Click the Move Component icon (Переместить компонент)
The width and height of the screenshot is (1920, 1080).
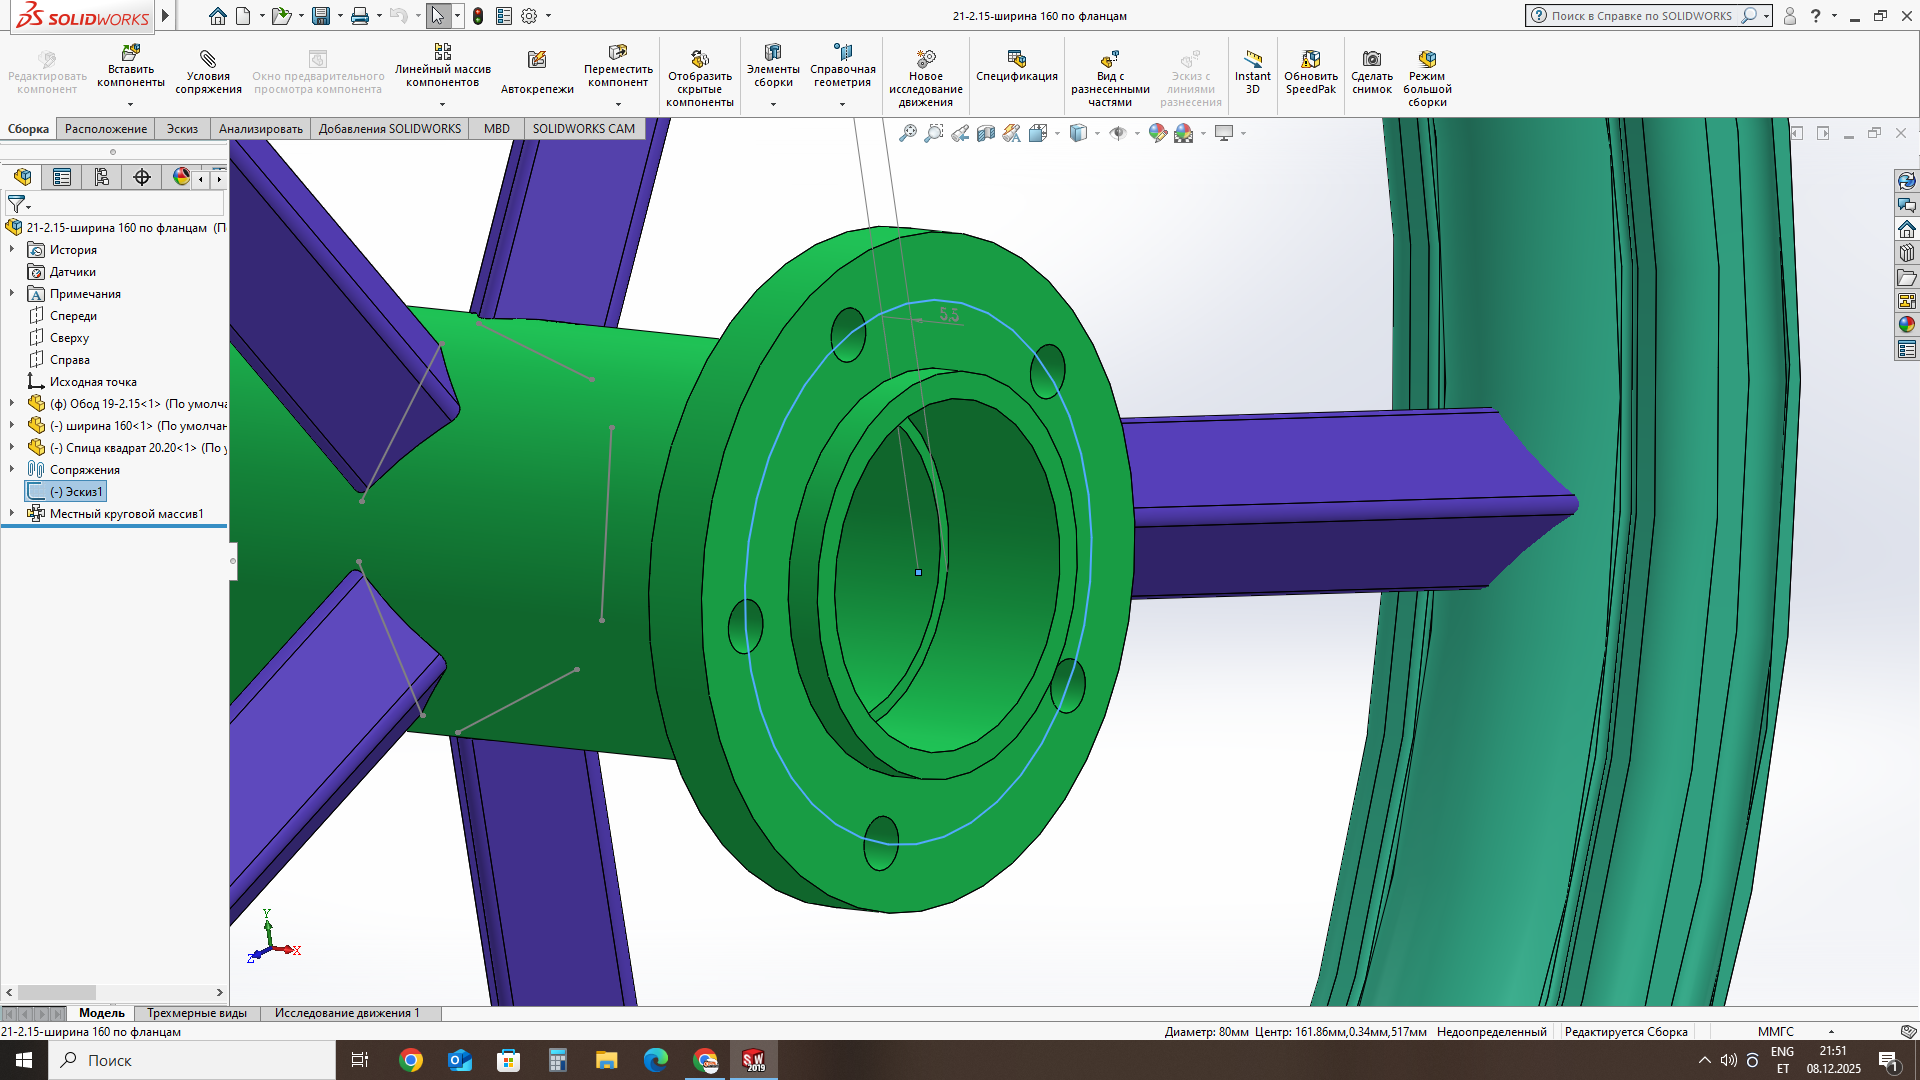617,52
